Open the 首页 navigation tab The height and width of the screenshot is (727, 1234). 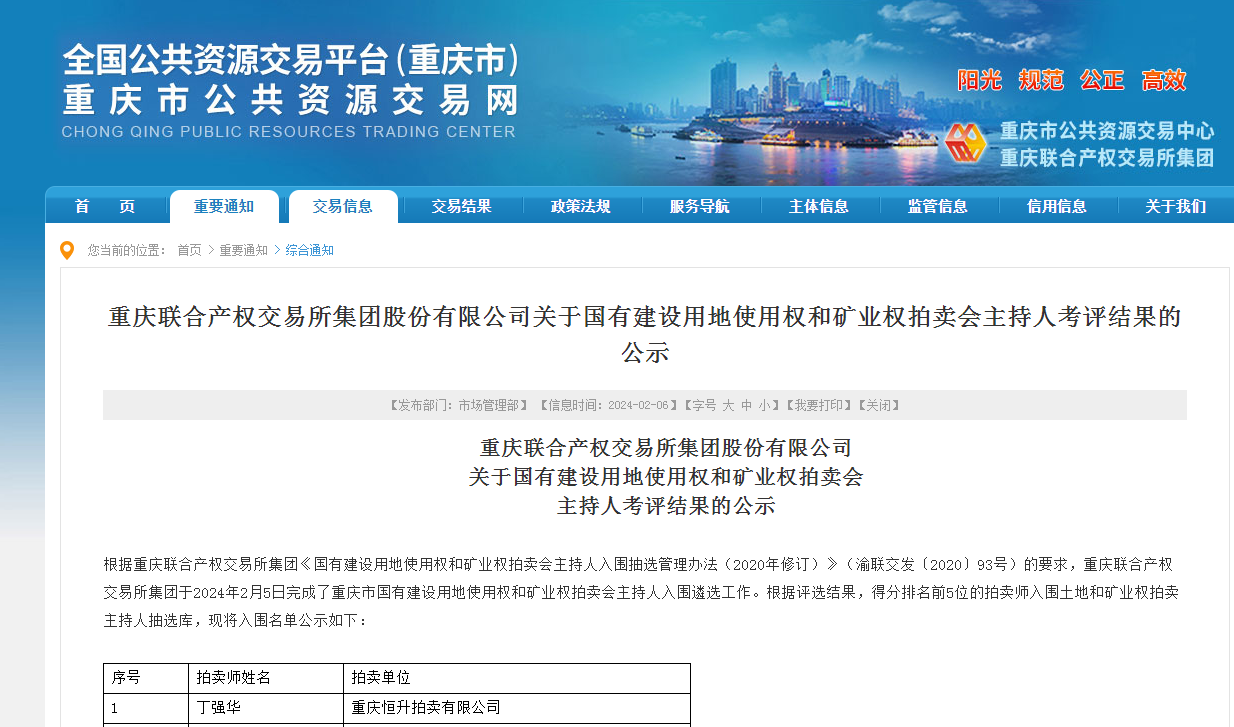click(x=105, y=207)
